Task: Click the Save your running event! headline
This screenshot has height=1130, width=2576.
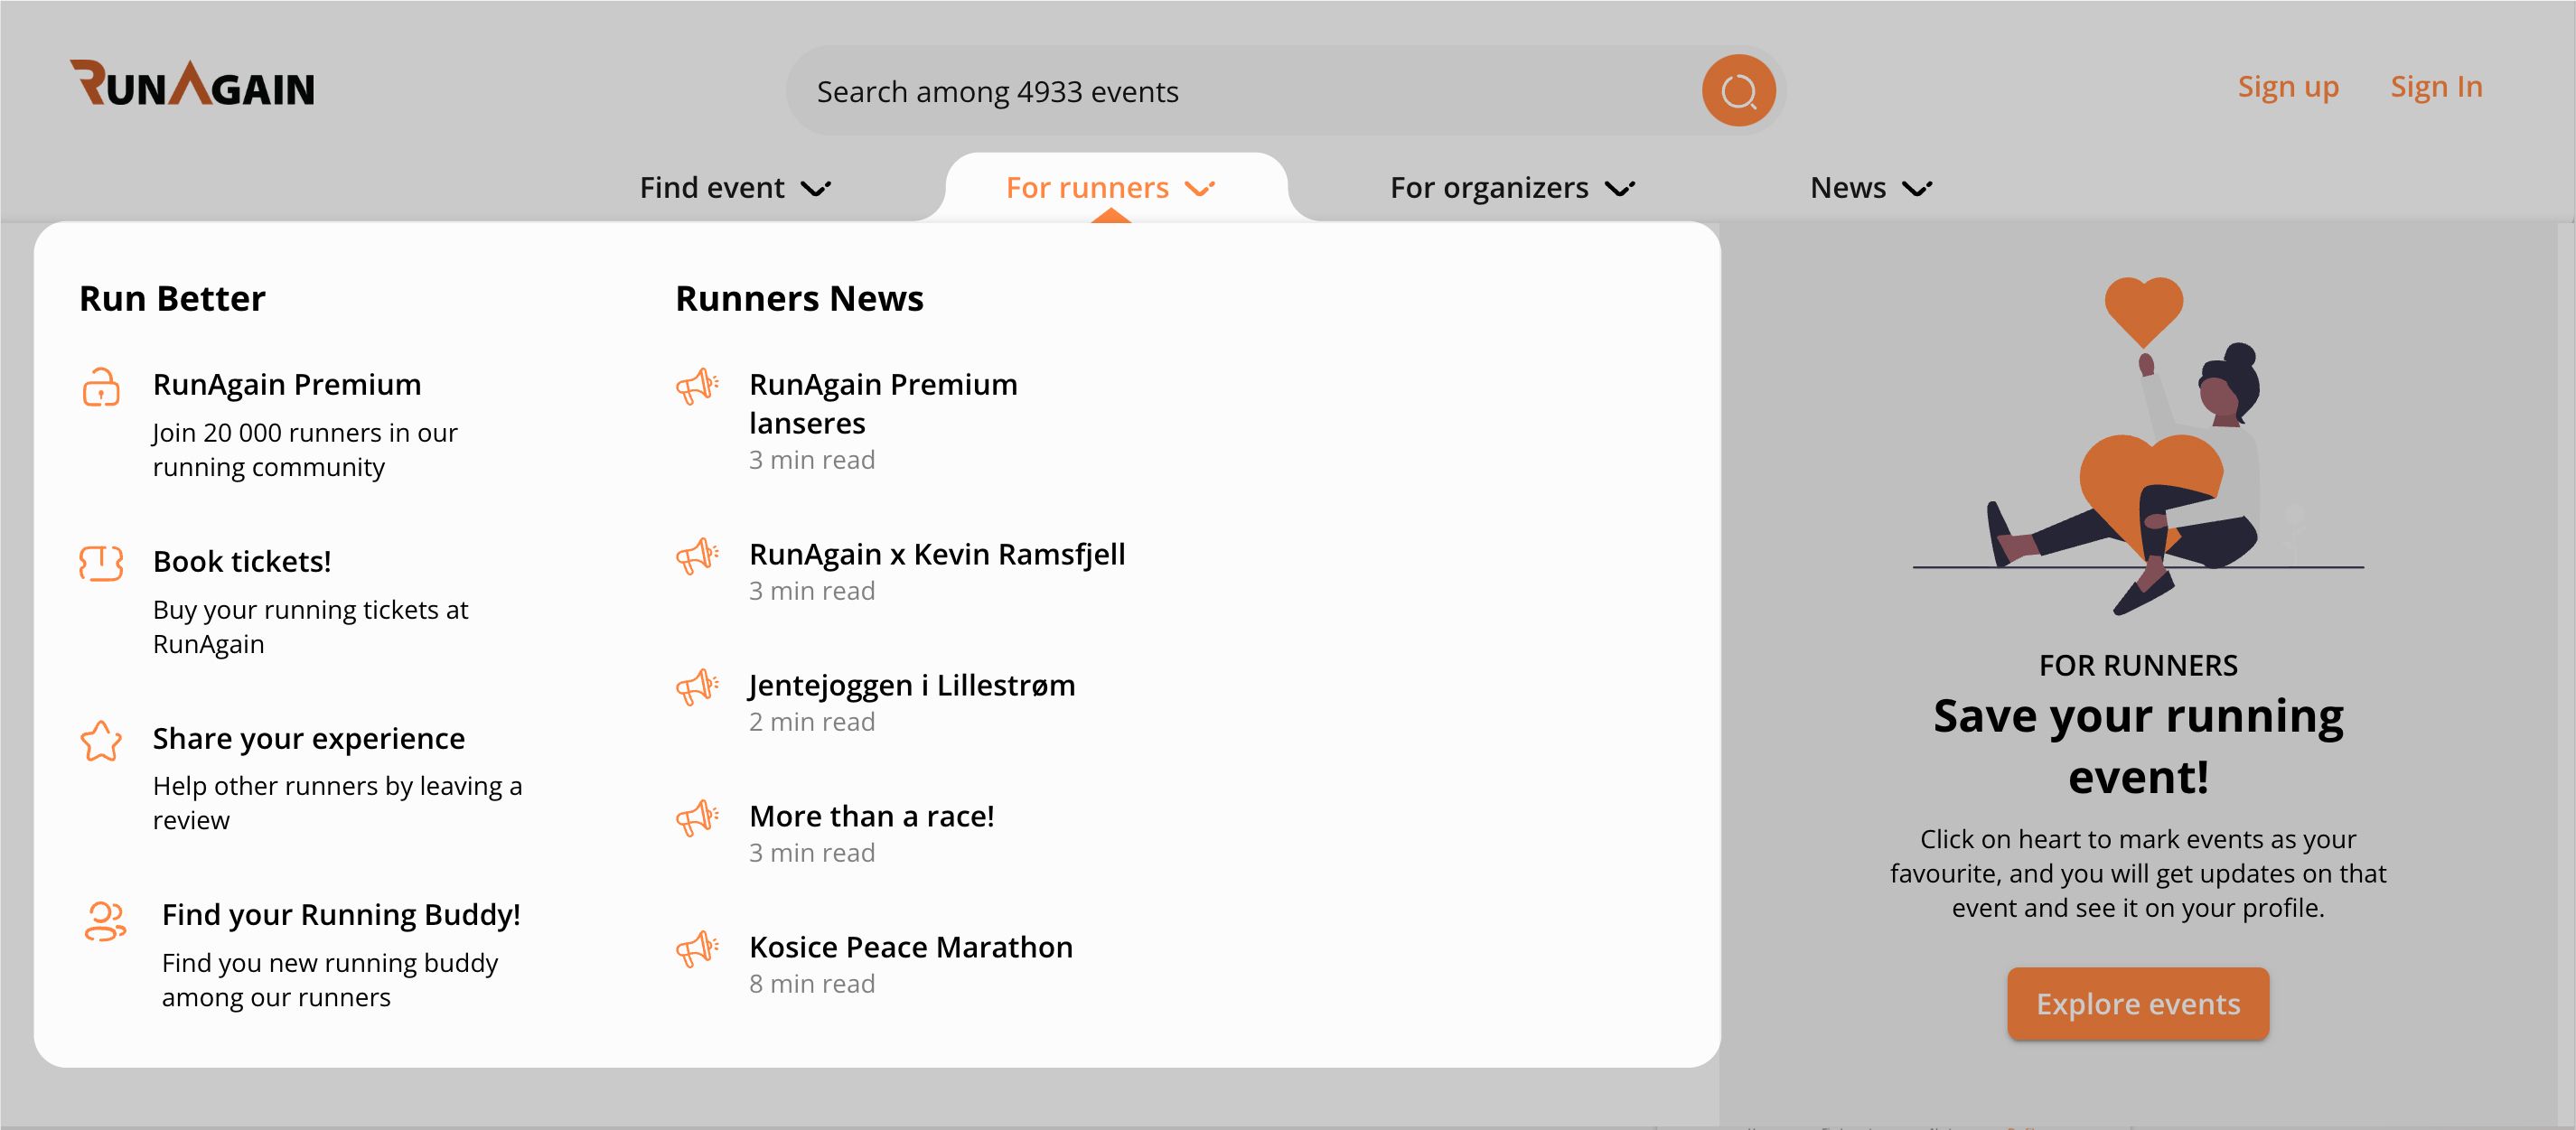Action: pos(2138,746)
